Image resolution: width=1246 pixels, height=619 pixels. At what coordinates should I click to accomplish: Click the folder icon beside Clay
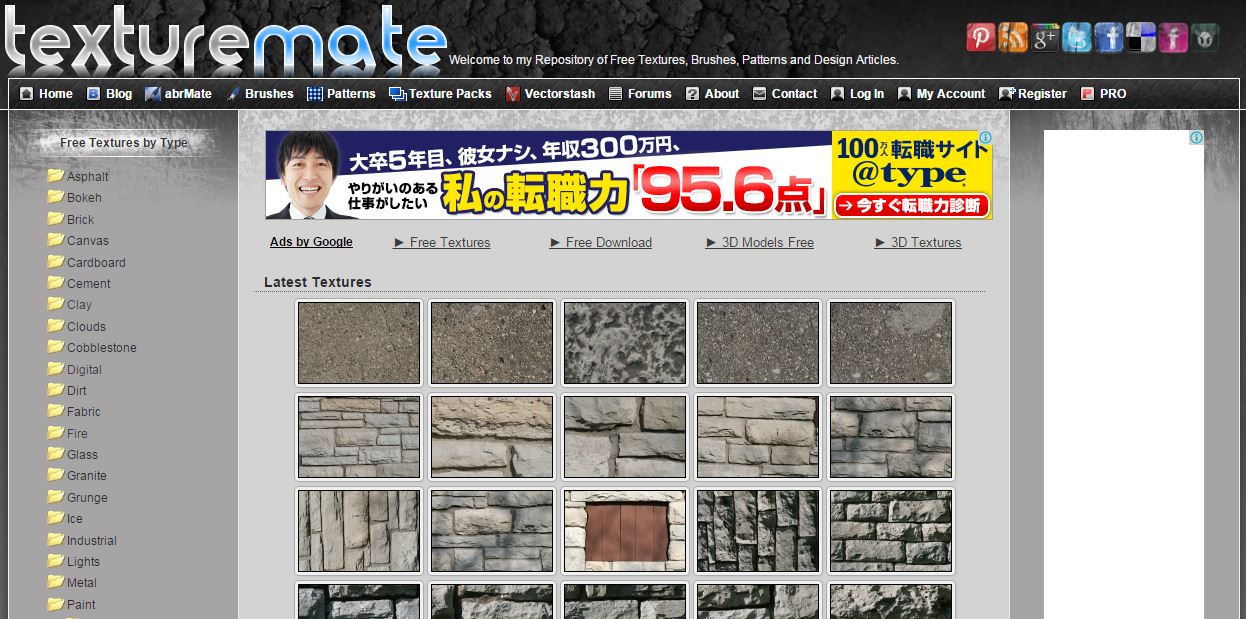click(x=55, y=304)
